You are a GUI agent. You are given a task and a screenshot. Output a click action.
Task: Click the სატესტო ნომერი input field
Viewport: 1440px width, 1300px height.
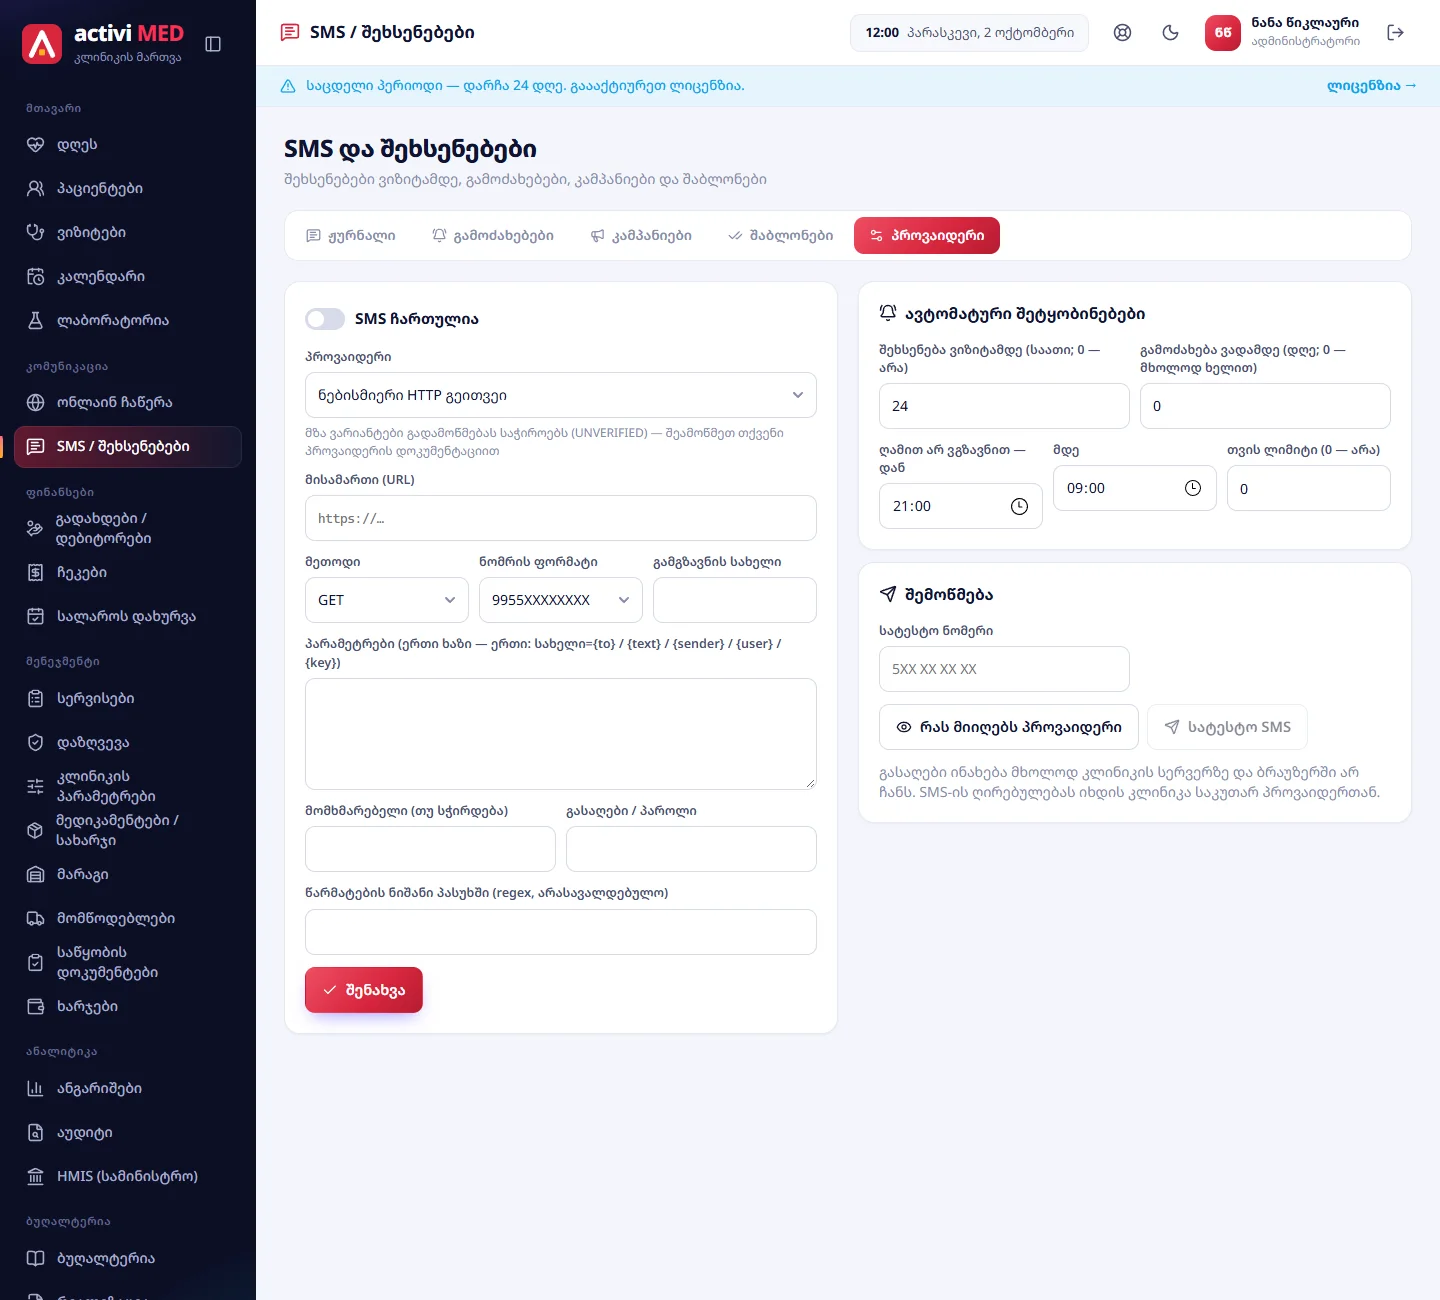(x=1004, y=669)
